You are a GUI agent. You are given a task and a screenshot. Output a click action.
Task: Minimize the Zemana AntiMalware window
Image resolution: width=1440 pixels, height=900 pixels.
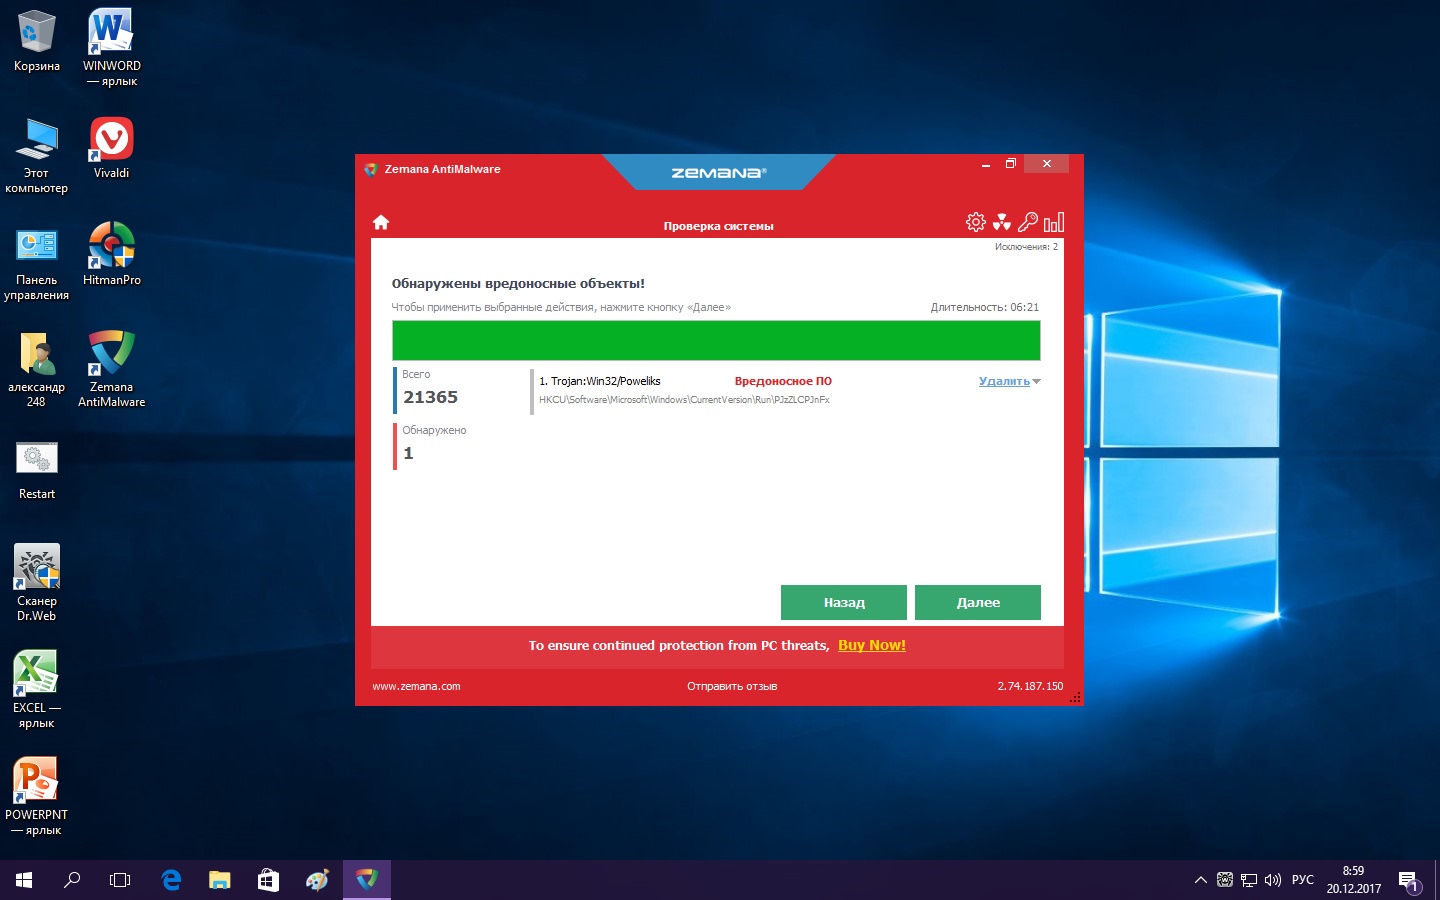[986, 164]
